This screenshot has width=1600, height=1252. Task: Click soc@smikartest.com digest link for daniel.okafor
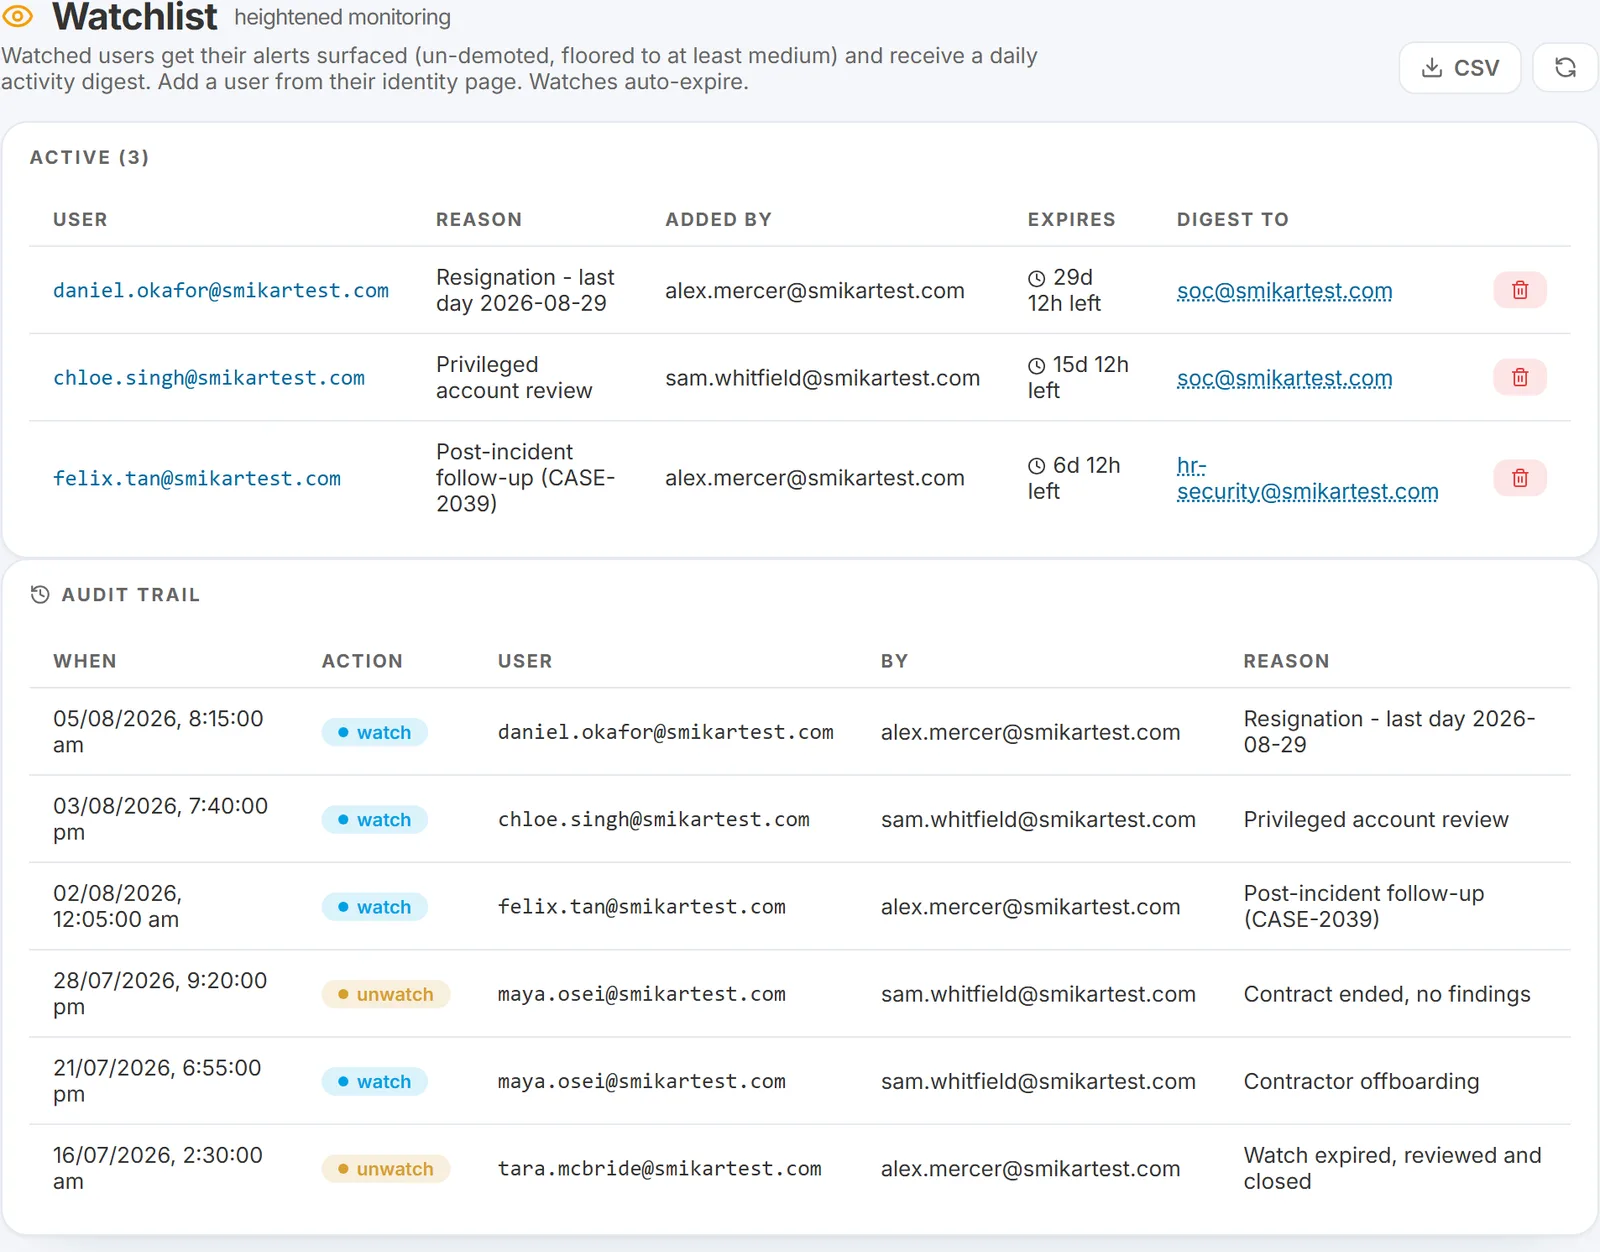1284,291
